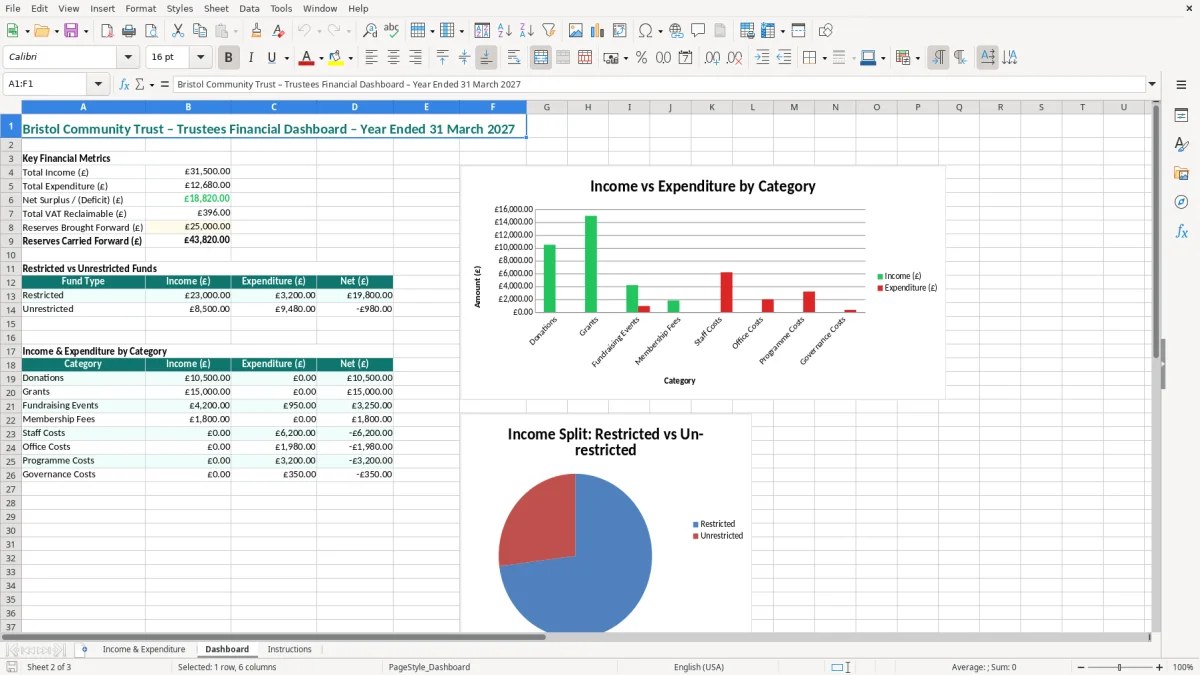The width and height of the screenshot is (1200, 675).
Task: Click the Copy icon
Action: [199, 31]
